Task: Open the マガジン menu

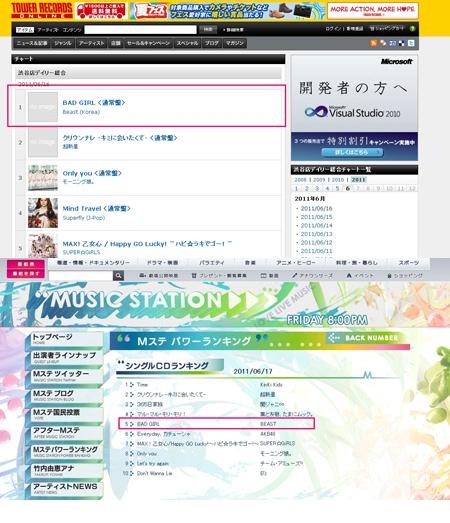Action: 235,43
